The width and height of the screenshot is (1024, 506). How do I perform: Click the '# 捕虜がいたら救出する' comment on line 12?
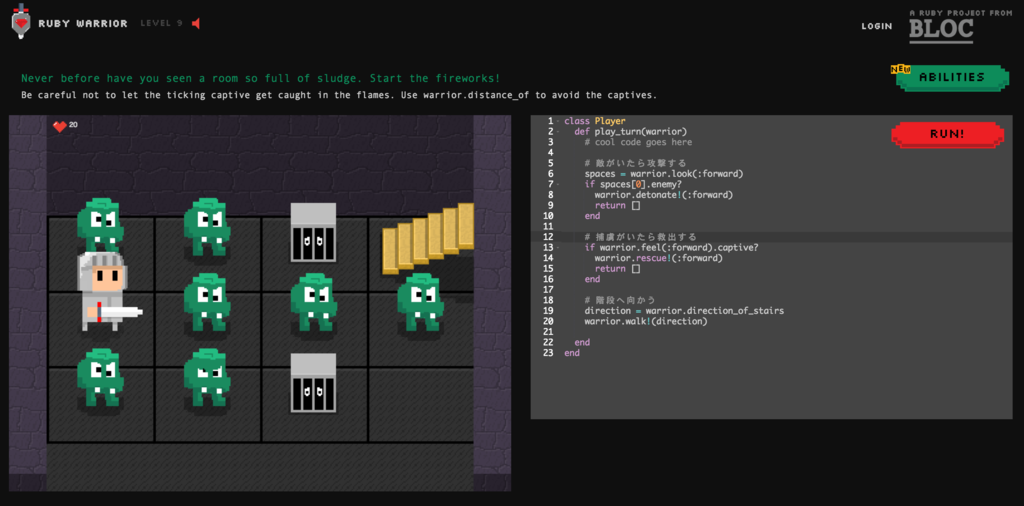[x=641, y=237]
